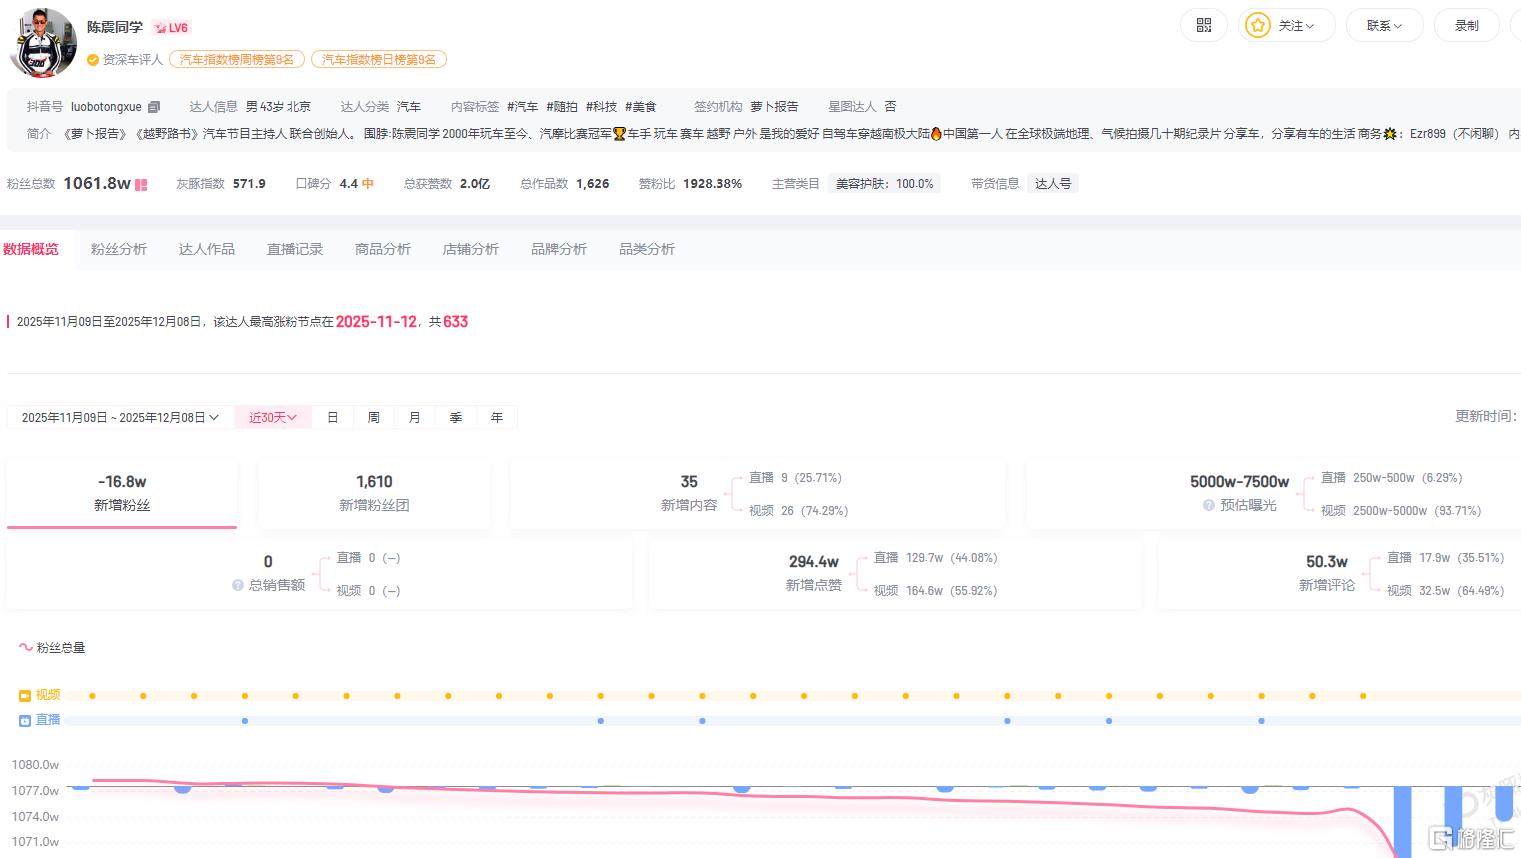
Task: Click the 汽车指数榜周榜第9名 ranking tag
Action: coord(237,60)
